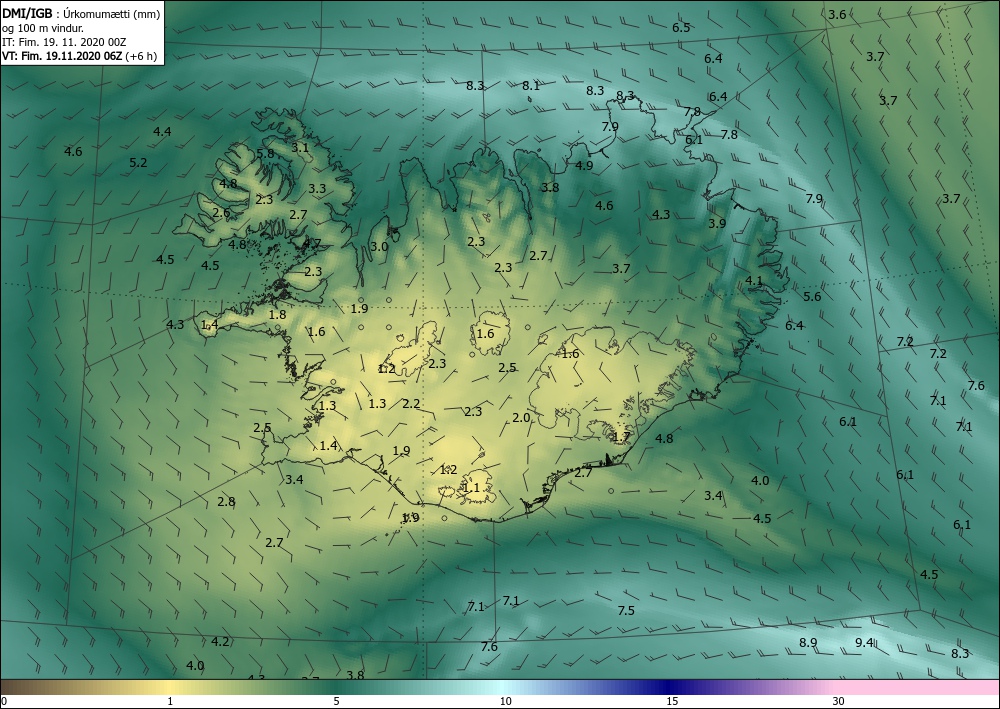Screen dimensions: 1000x709
Task: Click the 8.9 value in the bottom right
Action: (808, 643)
